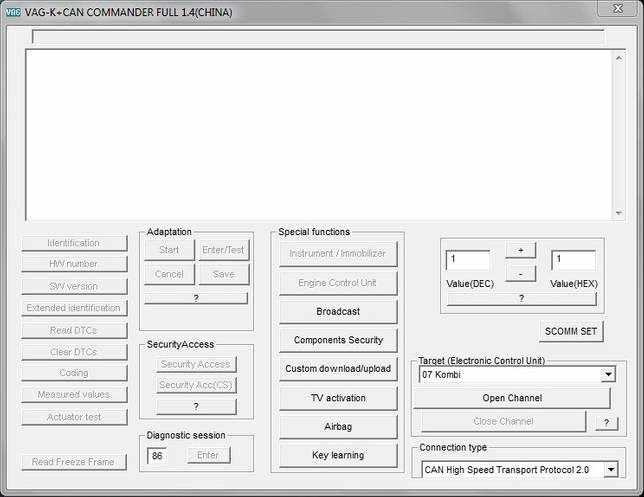Viewport: 644px width, 497px height.
Task: Open Engine Control Unit function
Action: 338,283
